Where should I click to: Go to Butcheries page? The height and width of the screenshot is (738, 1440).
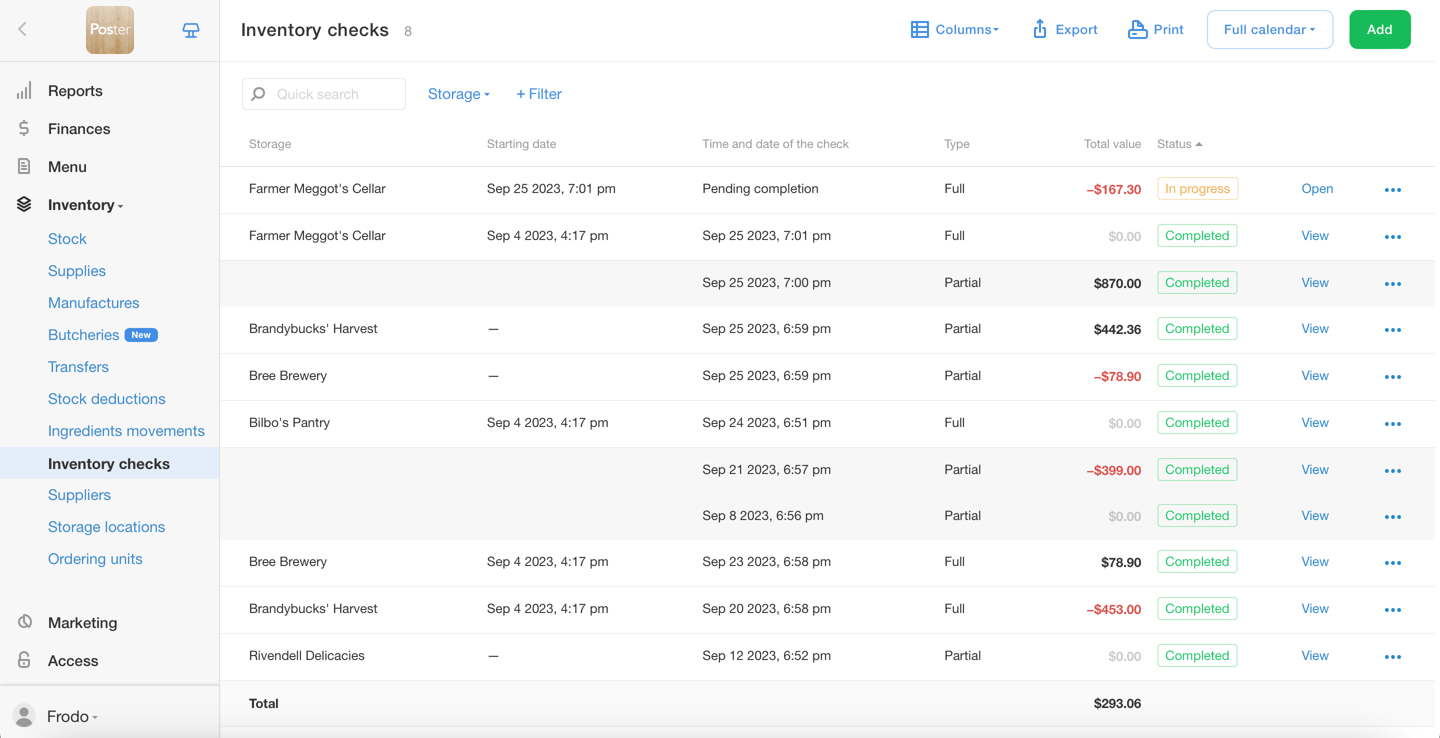coord(83,335)
